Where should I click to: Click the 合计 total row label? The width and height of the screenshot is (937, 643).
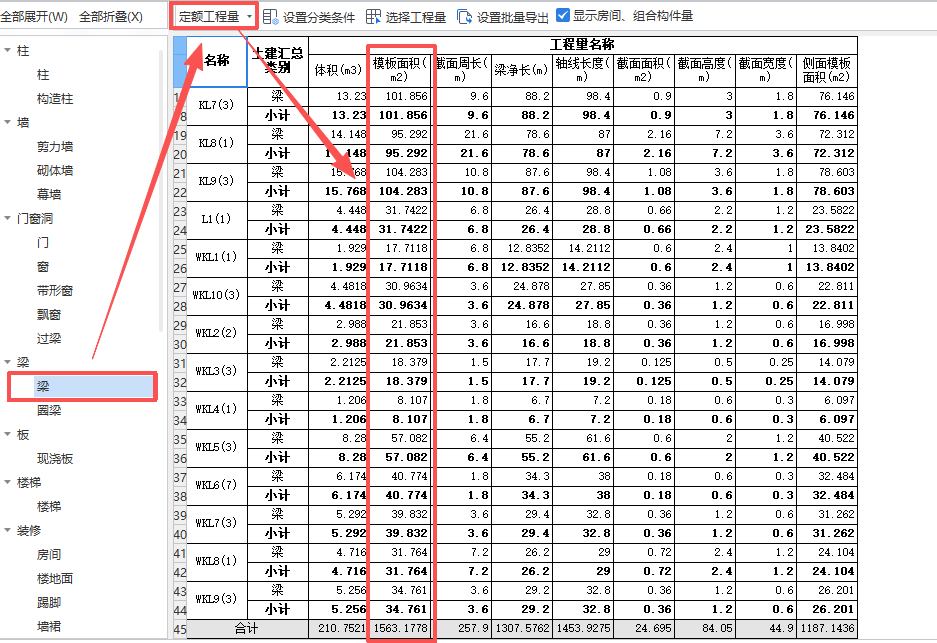point(247,629)
